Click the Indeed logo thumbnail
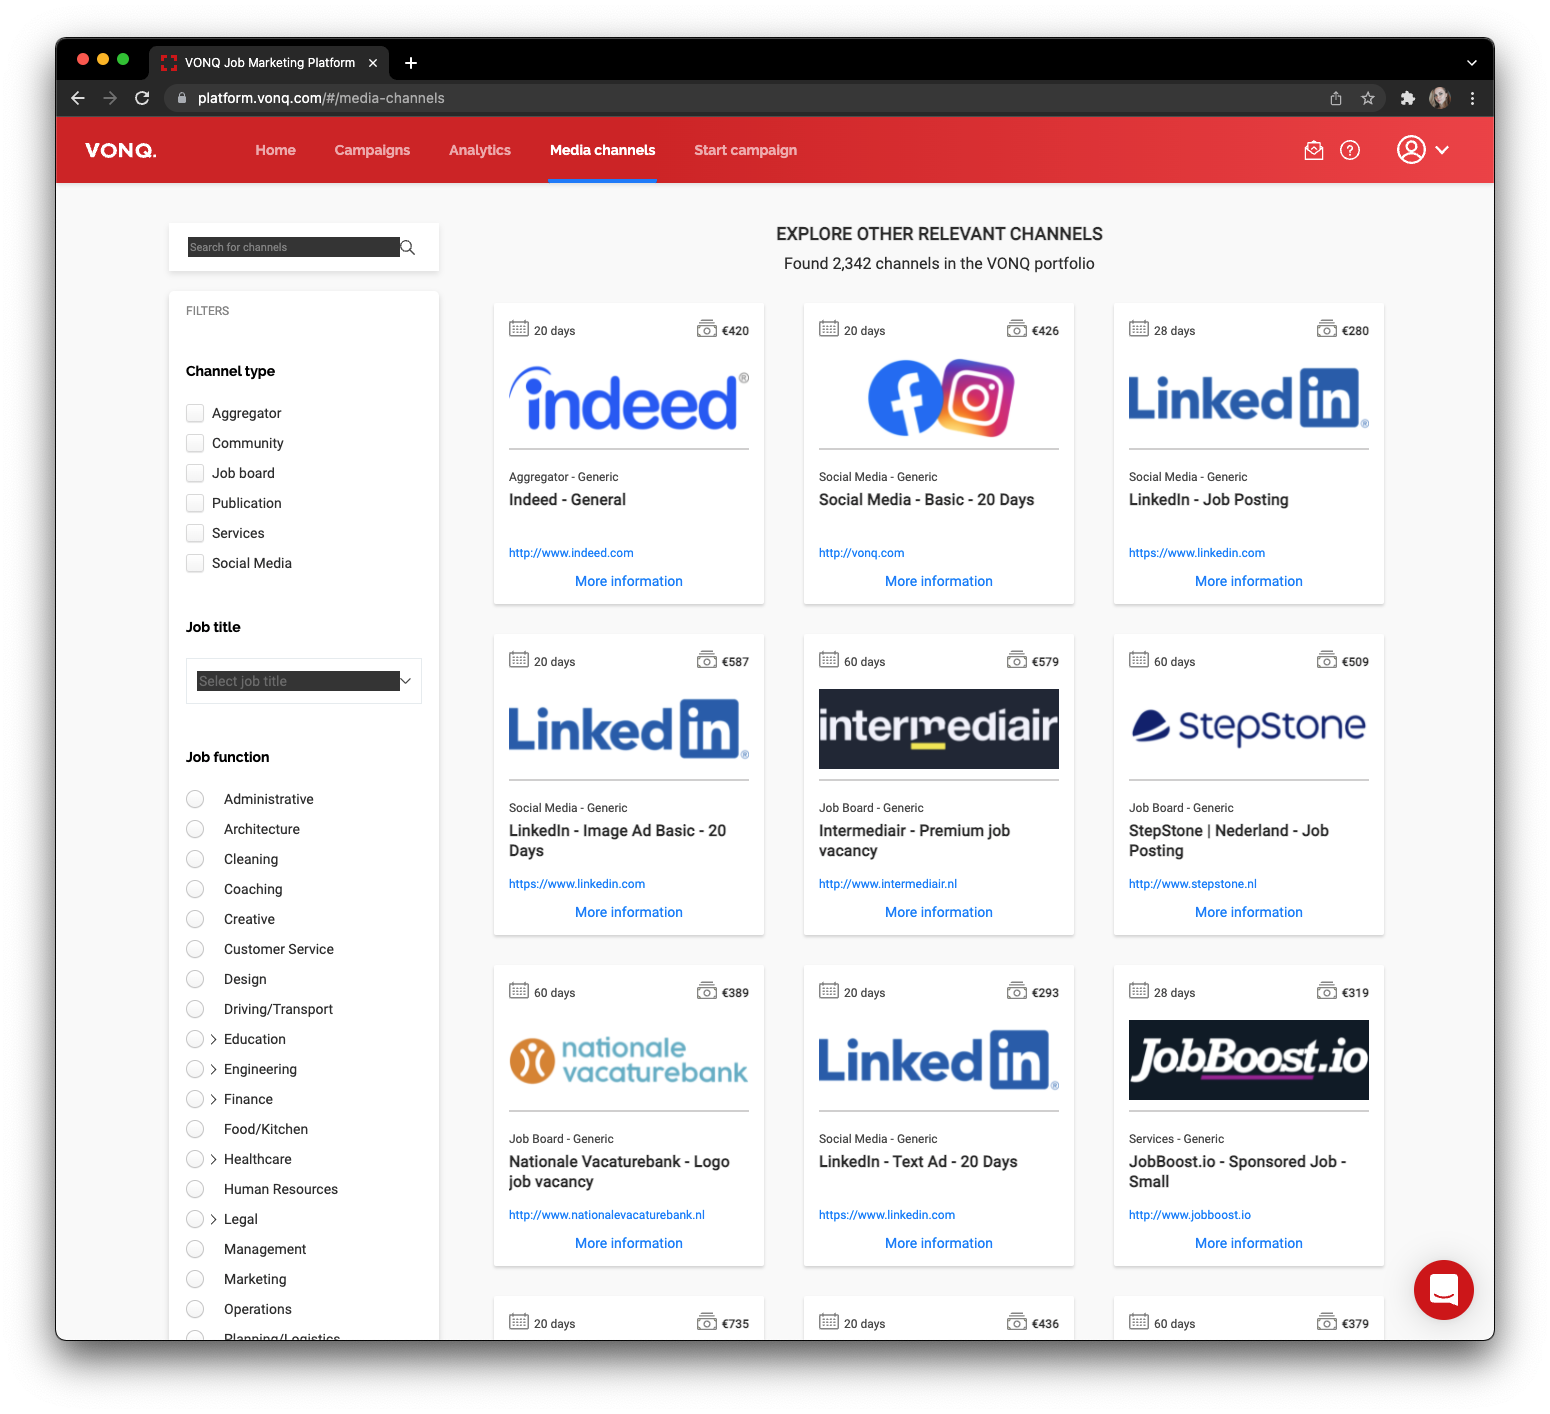 (629, 399)
